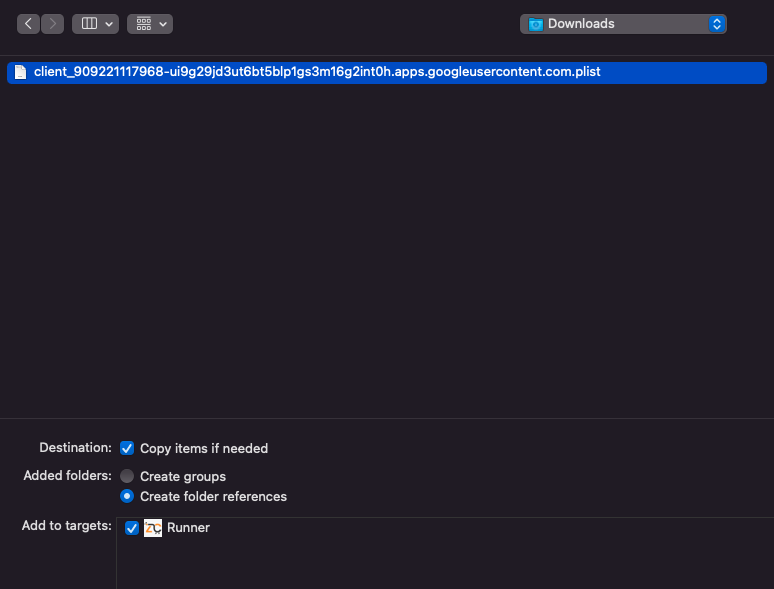Click the blue Downloads folder icon
This screenshot has height=589, width=774.
[x=535, y=24]
